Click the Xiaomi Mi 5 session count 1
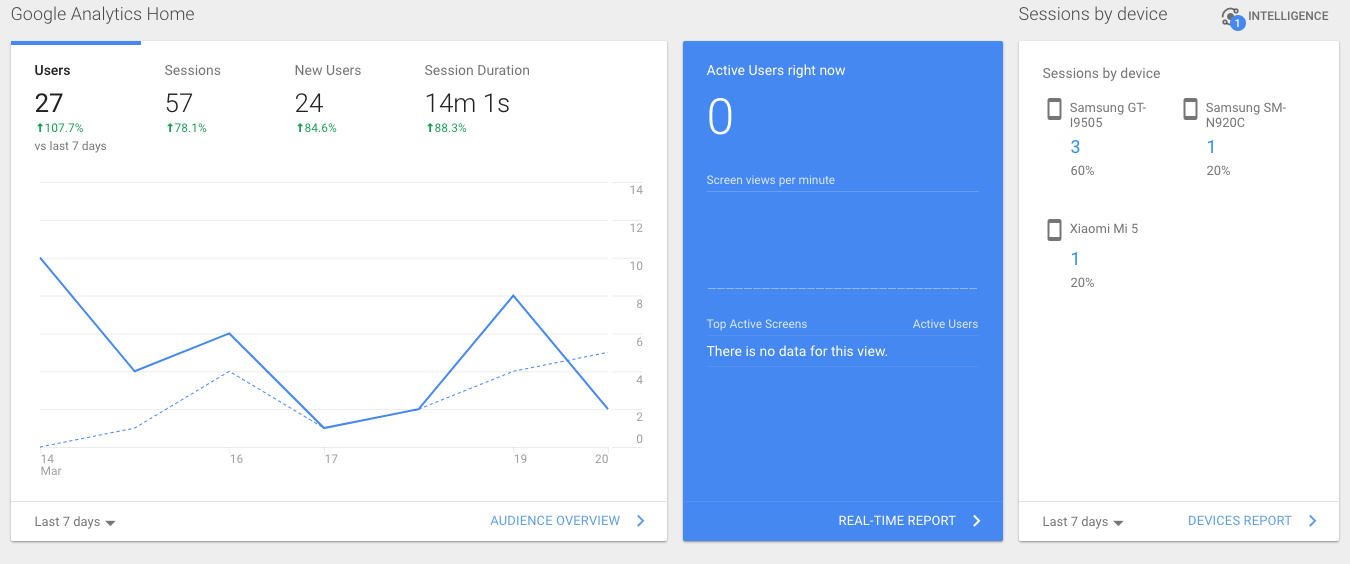1350x564 pixels. tap(1075, 259)
